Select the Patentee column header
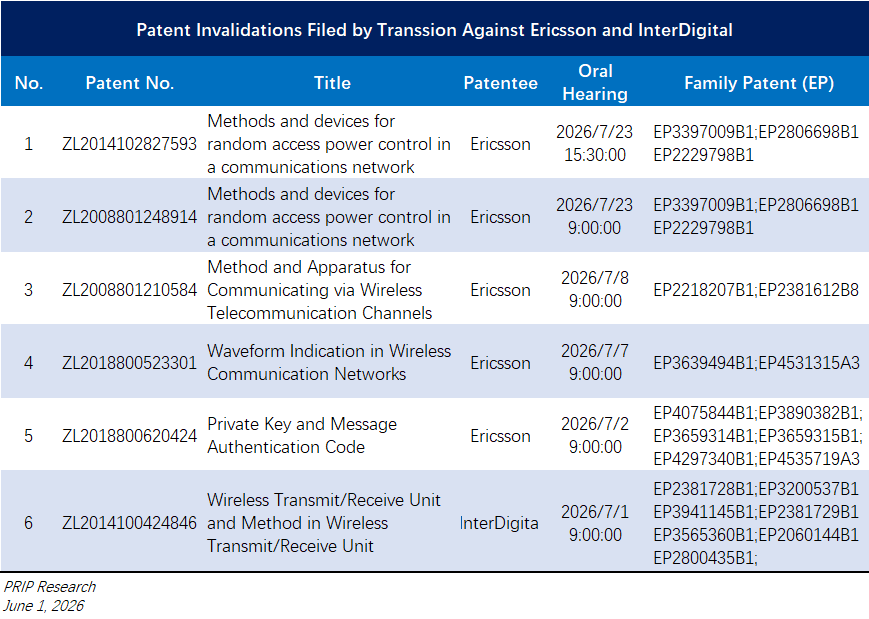 point(500,83)
